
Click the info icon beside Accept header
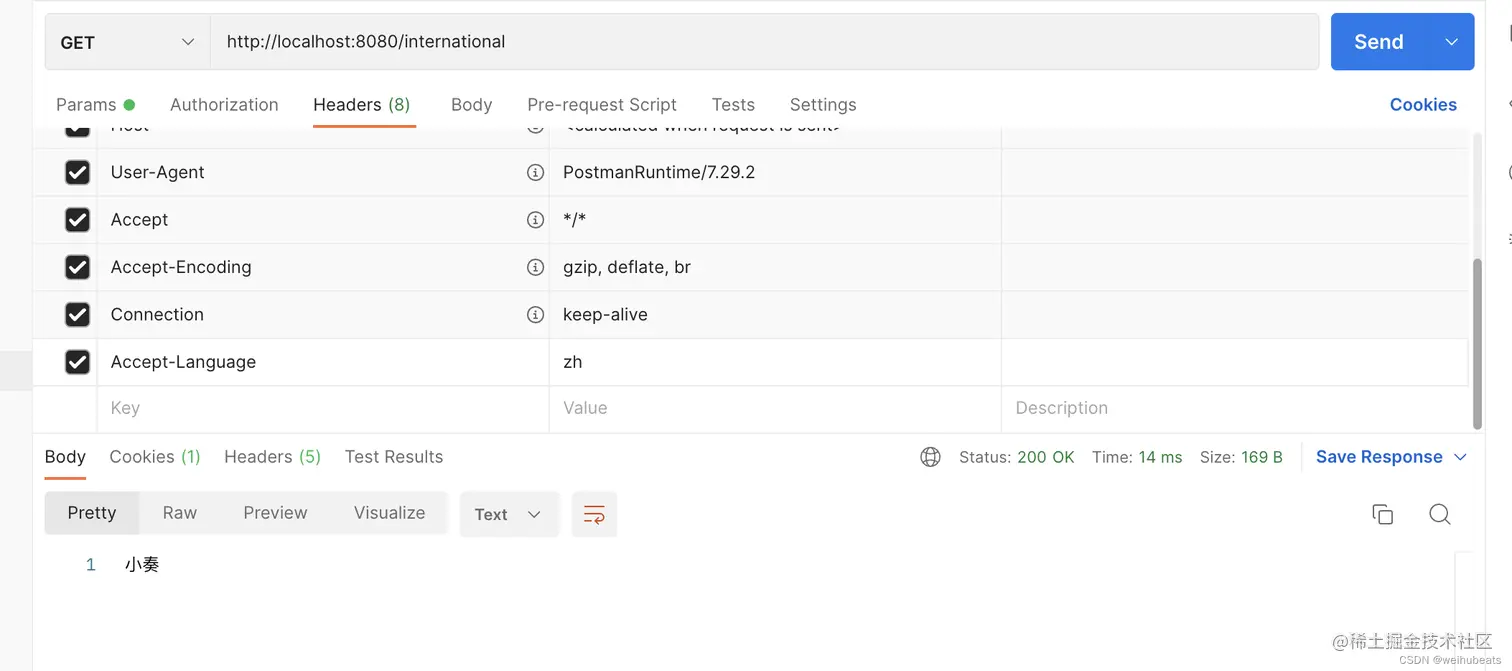coord(535,219)
